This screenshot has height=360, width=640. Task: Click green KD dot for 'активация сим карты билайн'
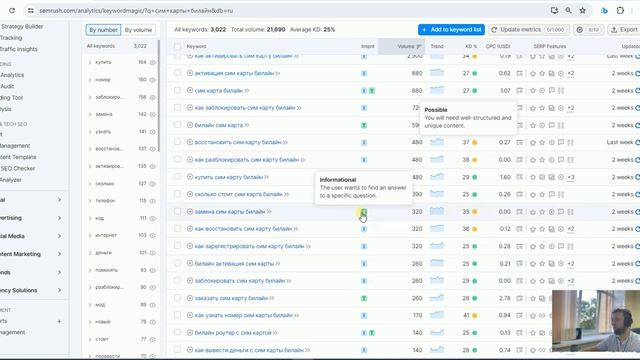(x=475, y=73)
